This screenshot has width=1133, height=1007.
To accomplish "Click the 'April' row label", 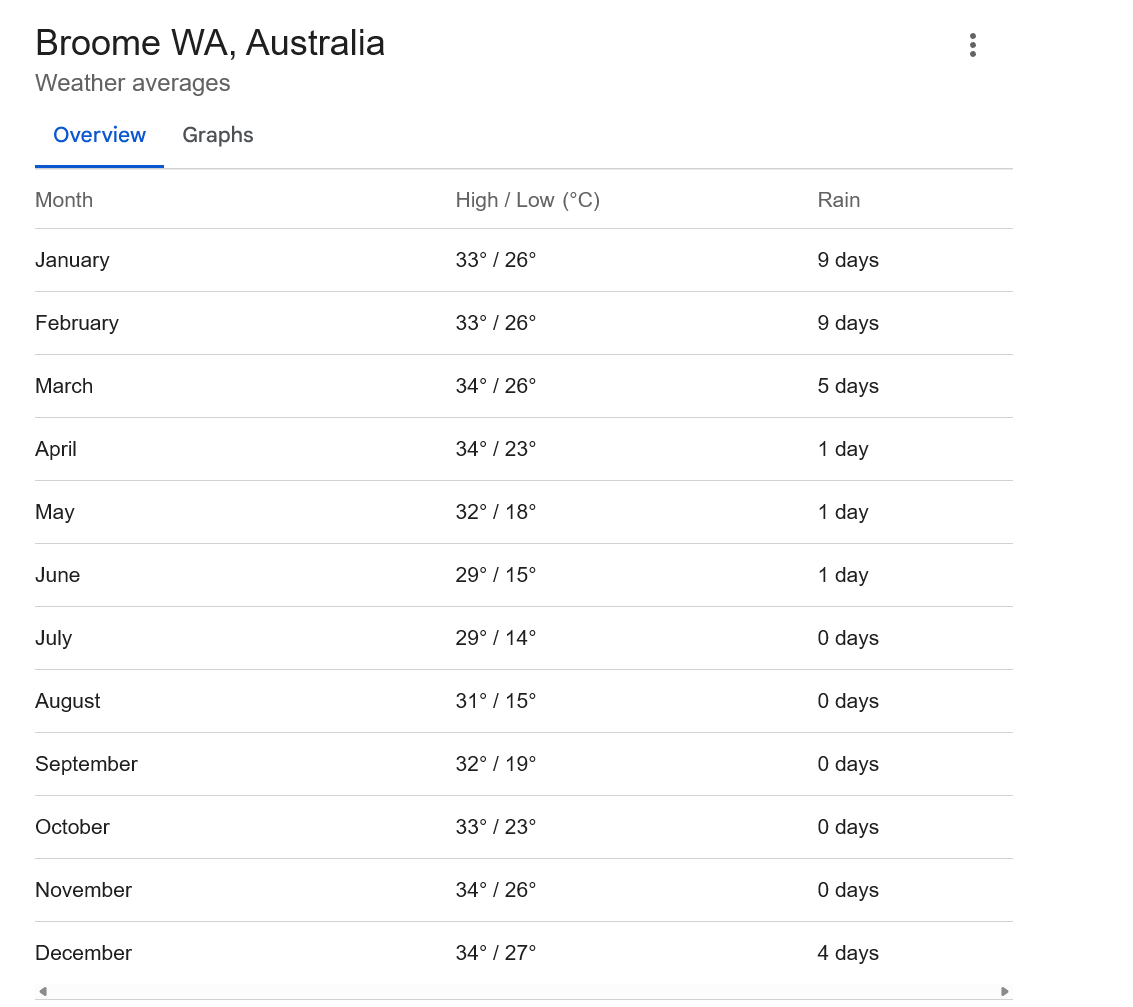I will point(56,449).
